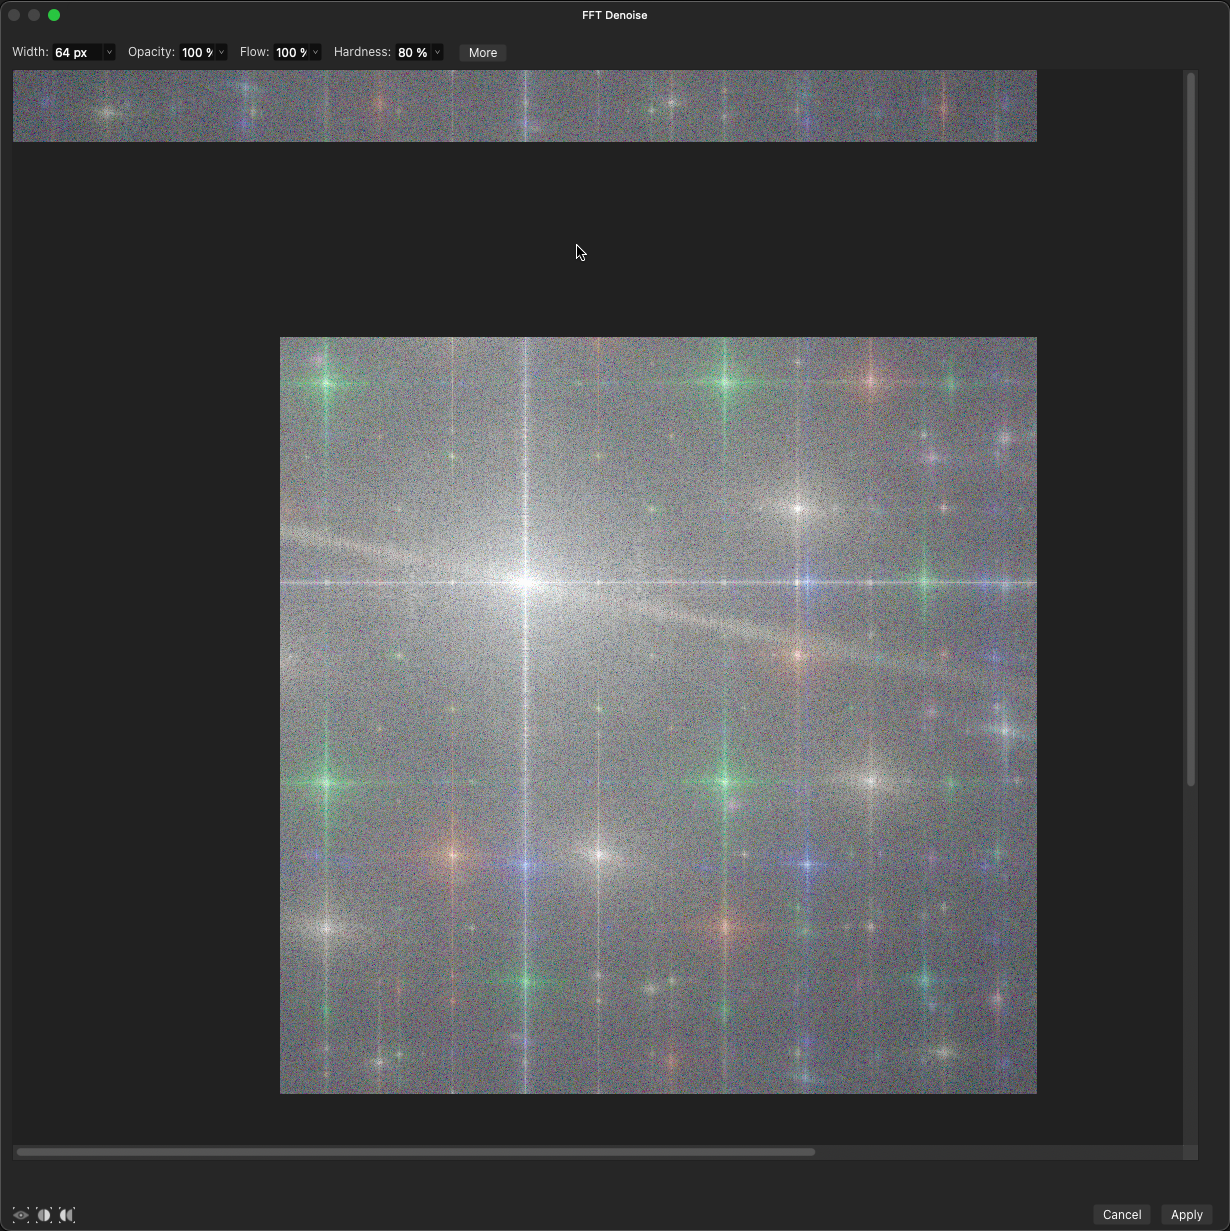This screenshot has height=1231, width=1230.
Task: Click the bright center of the FFT spectrum
Action: [x=527, y=580]
